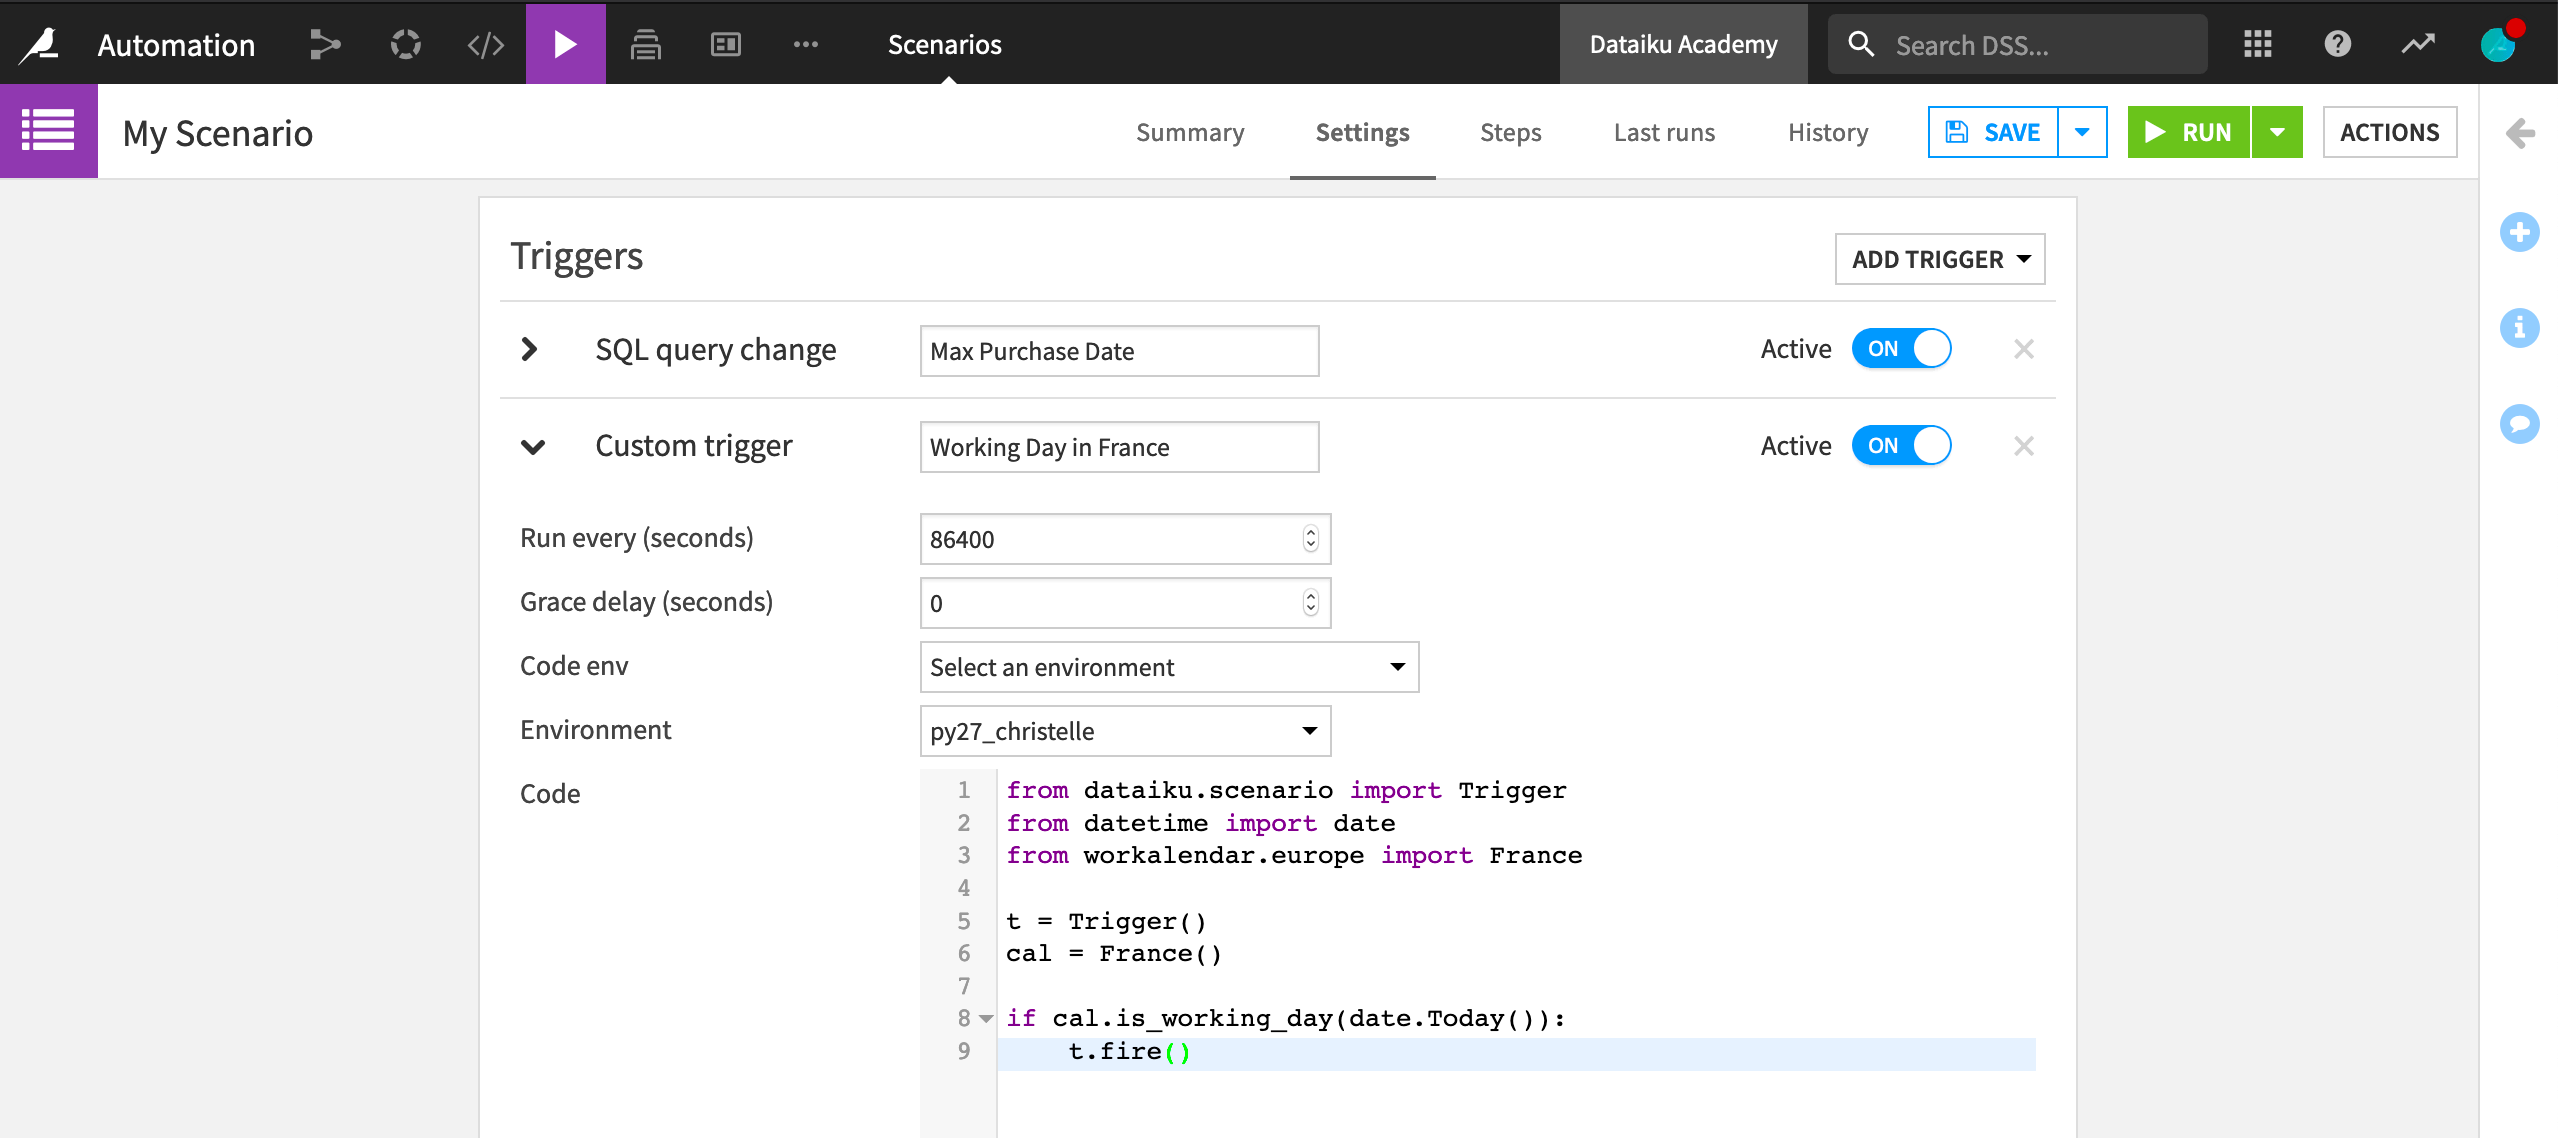Switch to the Last runs tab
The height and width of the screenshot is (1138, 2558).
(x=1664, y=131)
